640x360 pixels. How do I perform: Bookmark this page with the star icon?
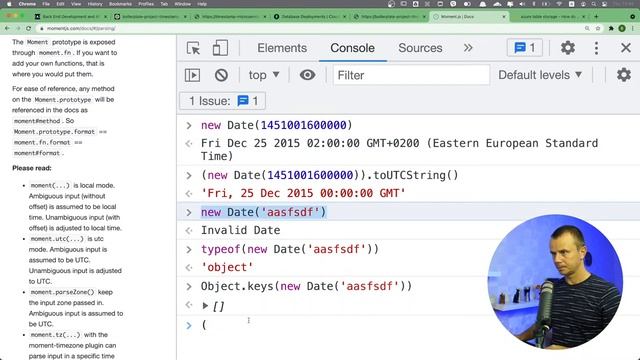point(598,29)
